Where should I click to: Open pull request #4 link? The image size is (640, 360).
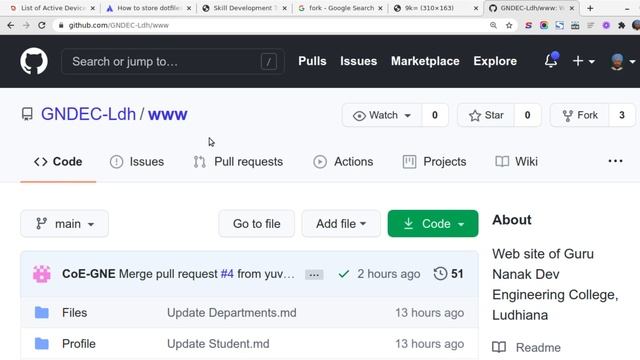227,274
